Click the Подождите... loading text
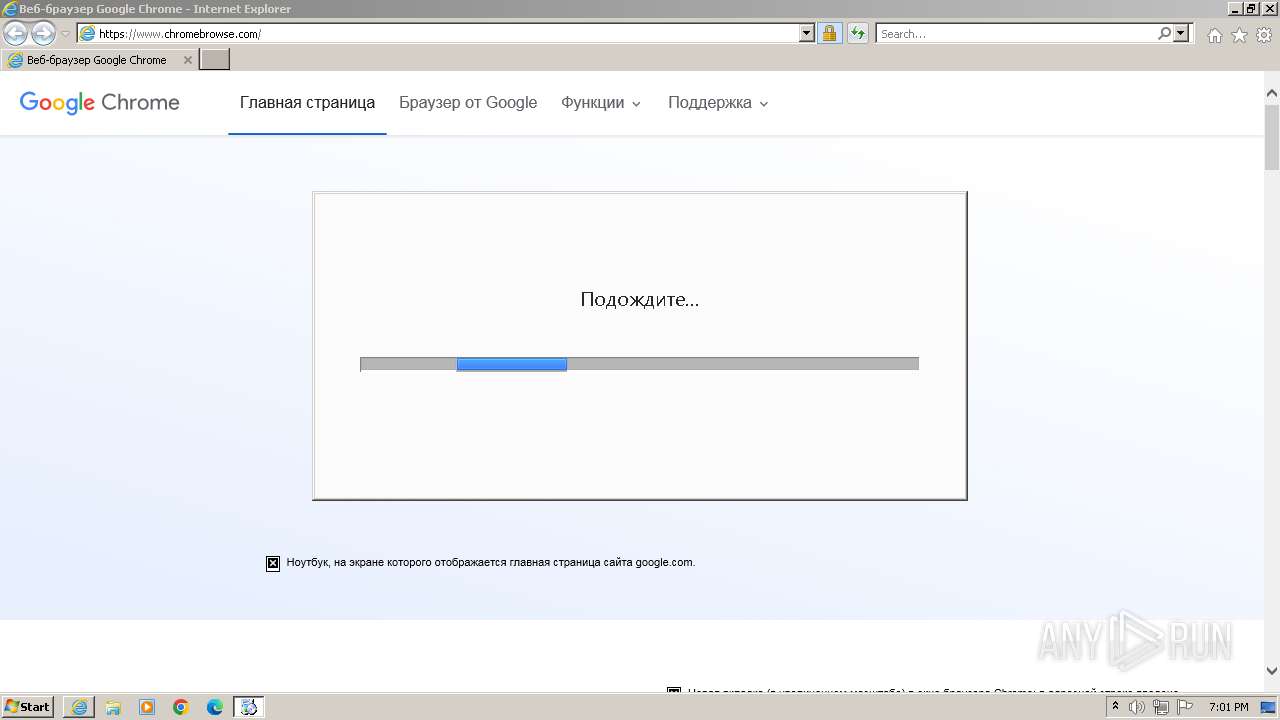 pos(640,299)
